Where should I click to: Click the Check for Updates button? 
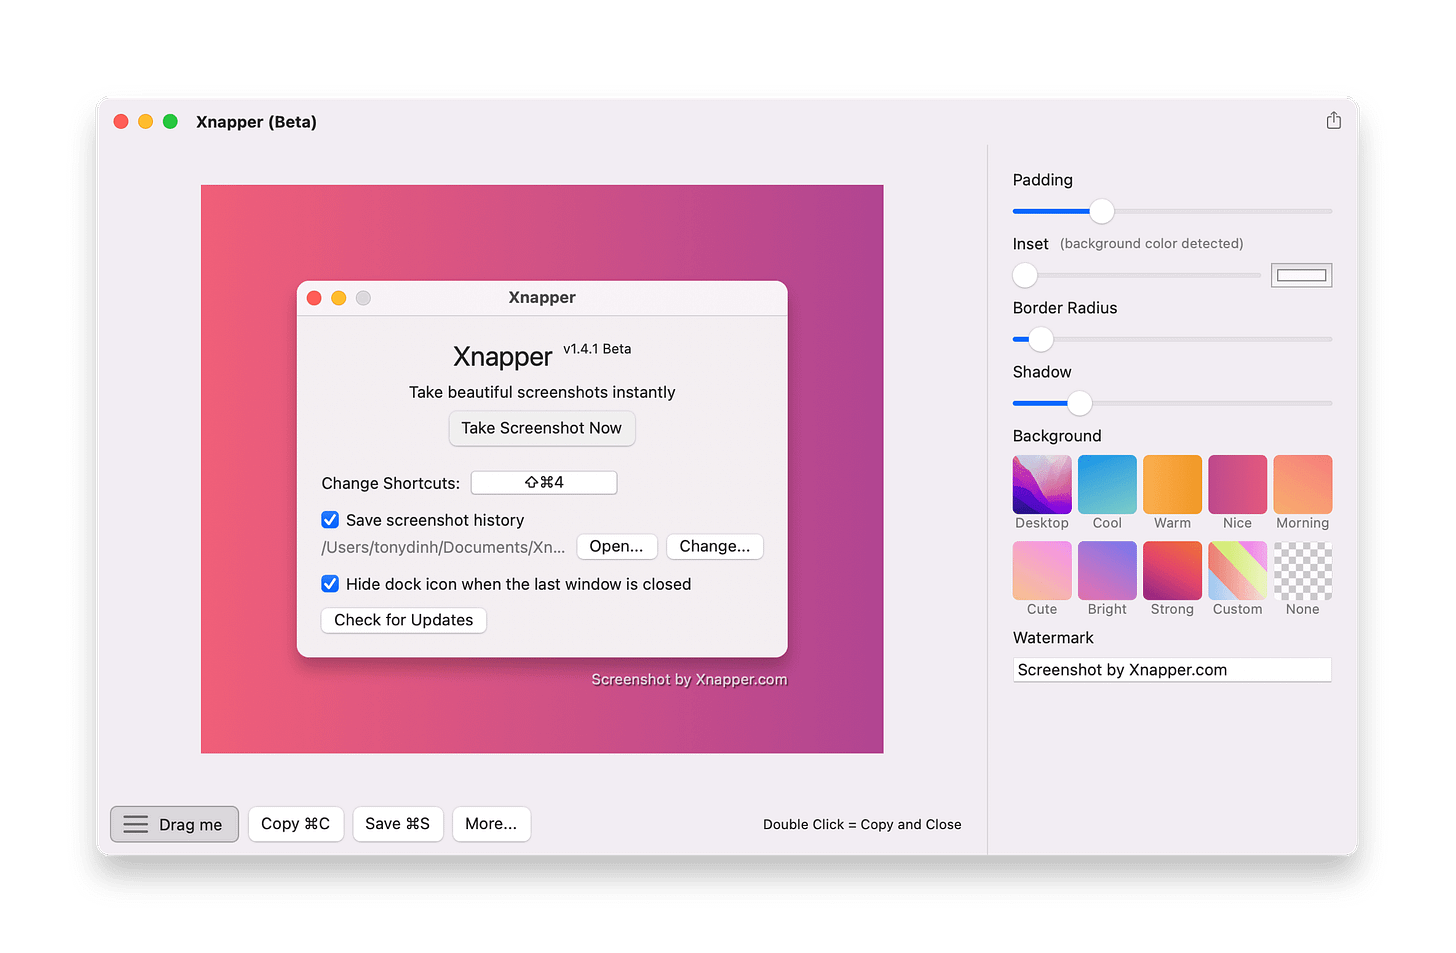[404, 620]
